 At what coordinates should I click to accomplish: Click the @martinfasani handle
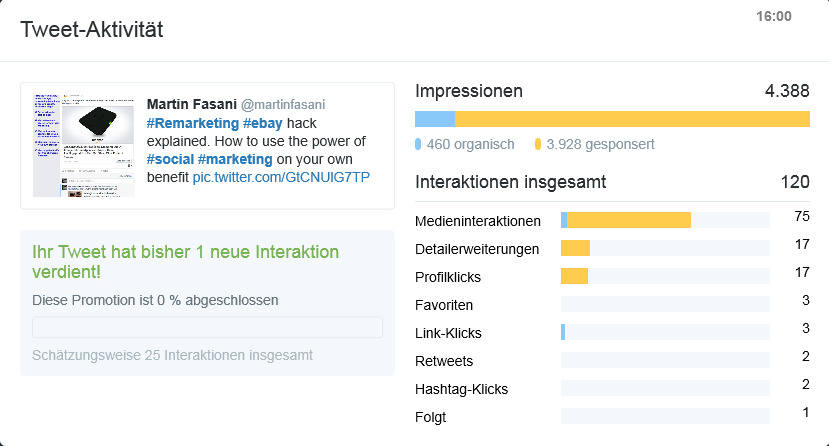pyautogui.click(x=283, y=104)
